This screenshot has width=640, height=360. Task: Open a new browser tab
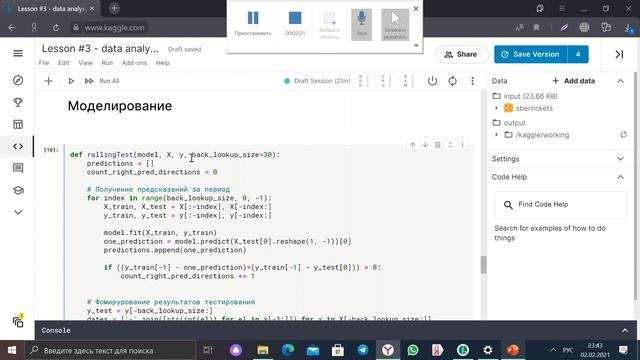(x=114, y=8)
